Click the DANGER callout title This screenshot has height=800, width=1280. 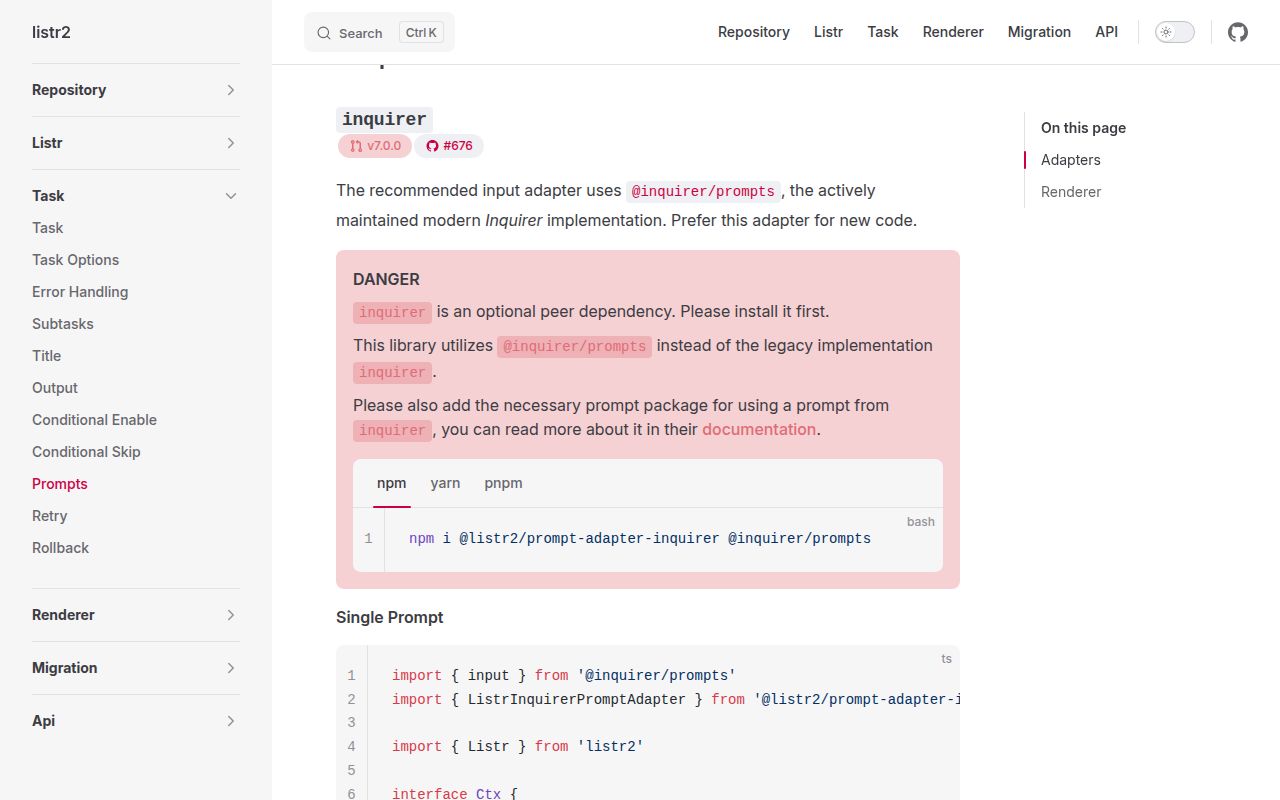[386, 279]
